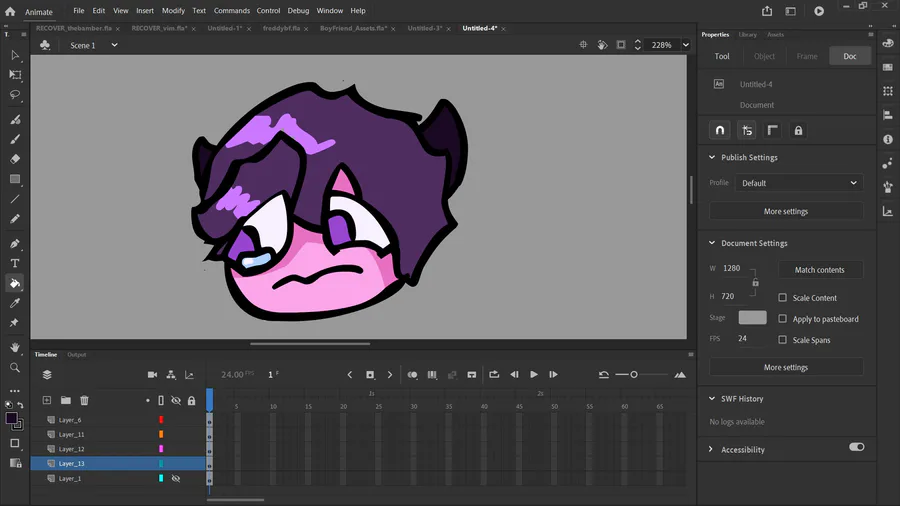Viewport: 900px width, 506px height.
Task: Add camera to the timeline
Action: 152,375
